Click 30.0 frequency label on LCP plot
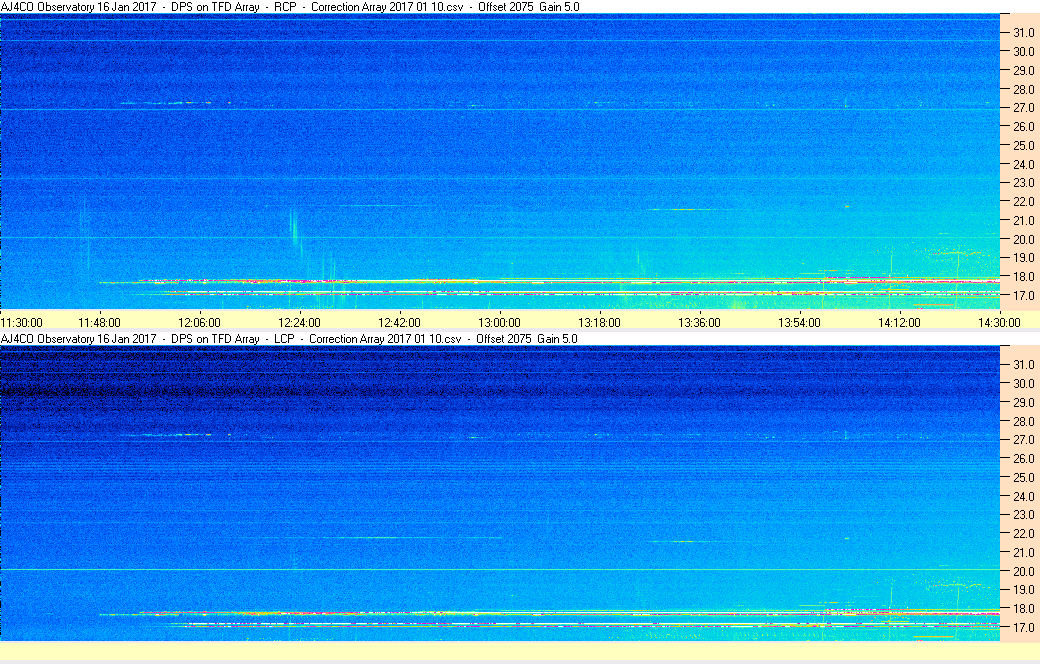 tap(1023, 383)
